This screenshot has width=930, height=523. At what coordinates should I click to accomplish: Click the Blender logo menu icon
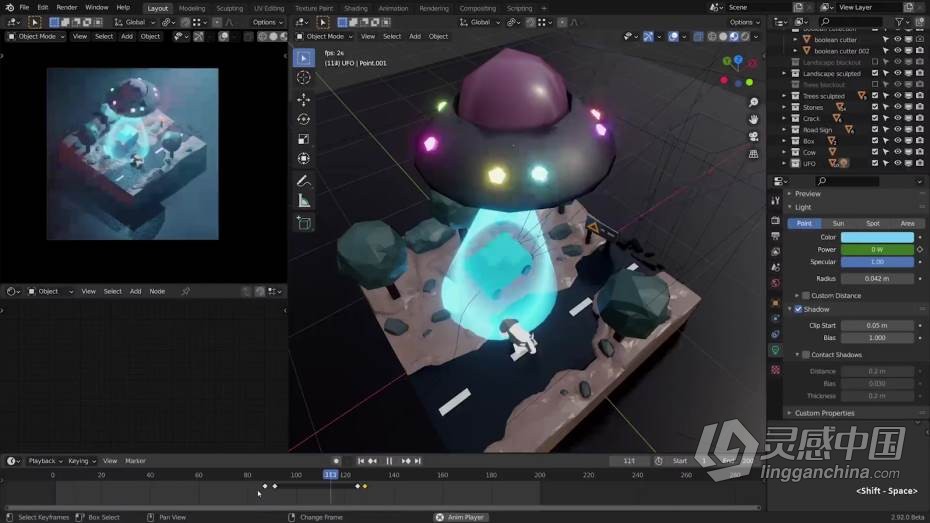click(x=9, y=8)
